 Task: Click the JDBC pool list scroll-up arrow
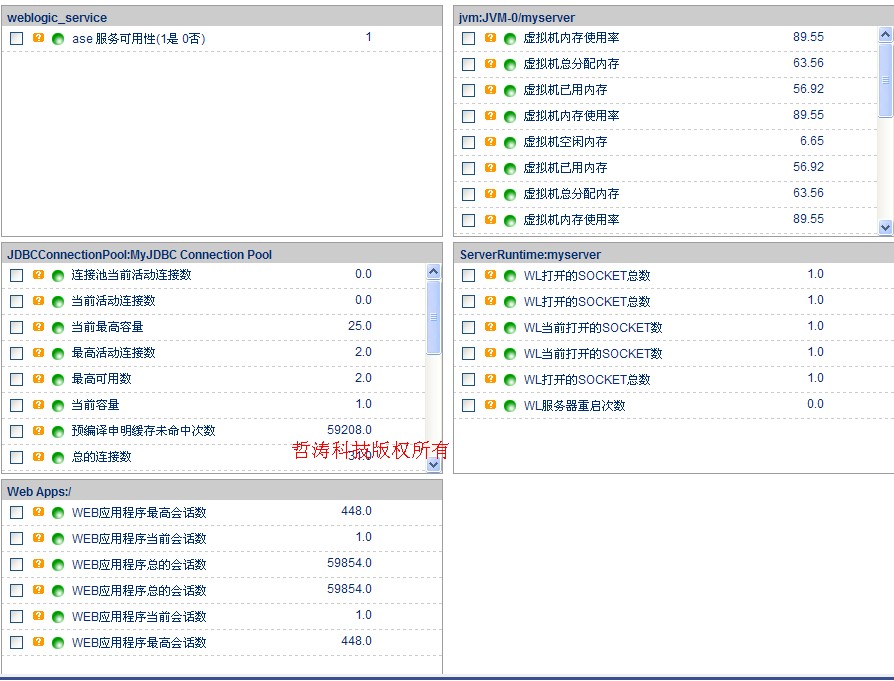pyautogui.click(x=433, y=271)
